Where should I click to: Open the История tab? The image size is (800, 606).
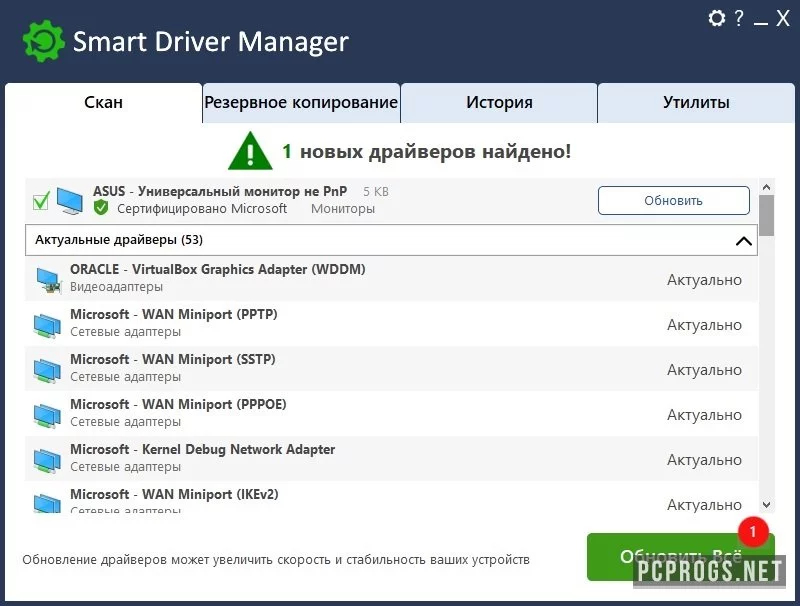point(499,103)
